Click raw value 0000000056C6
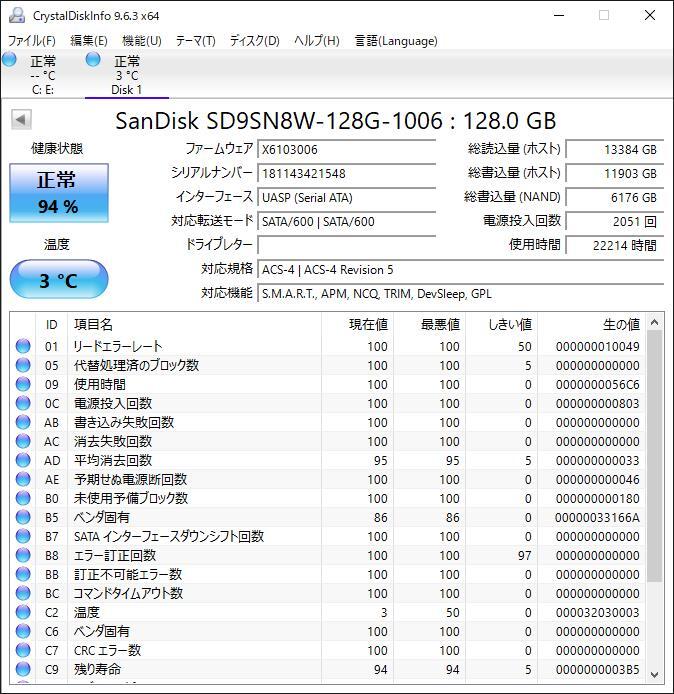The height and width of the screenshot is (694, 674). coord(597,385)
